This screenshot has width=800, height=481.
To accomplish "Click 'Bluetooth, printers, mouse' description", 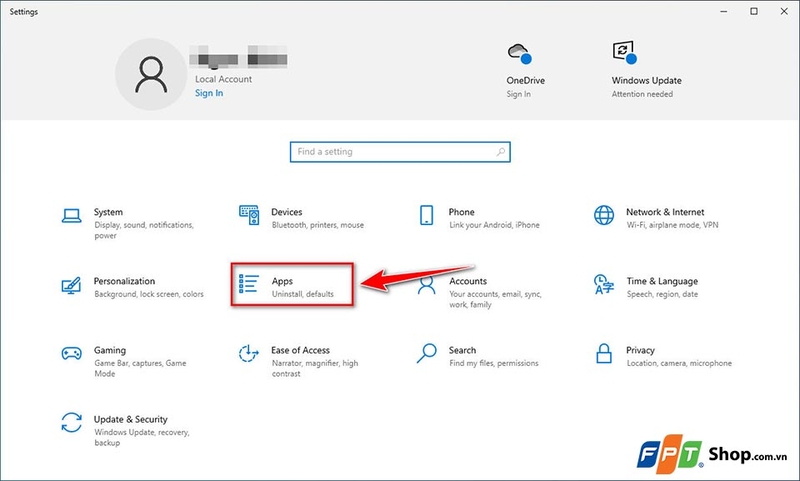I will pyautogui.click(x=318, y=225).
